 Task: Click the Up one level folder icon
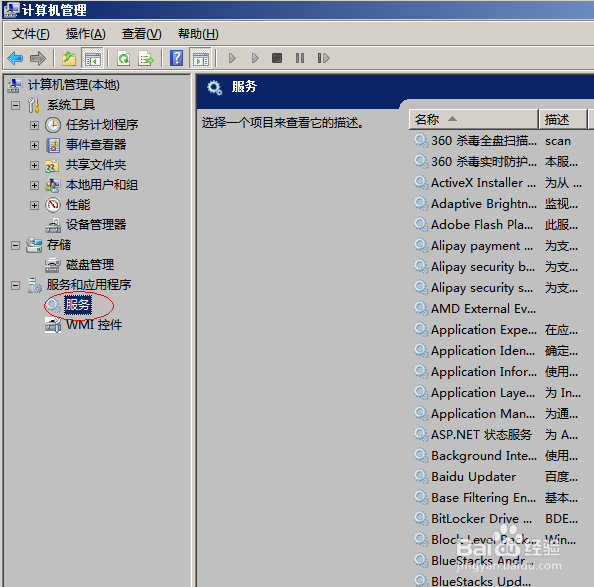[69, 58]
